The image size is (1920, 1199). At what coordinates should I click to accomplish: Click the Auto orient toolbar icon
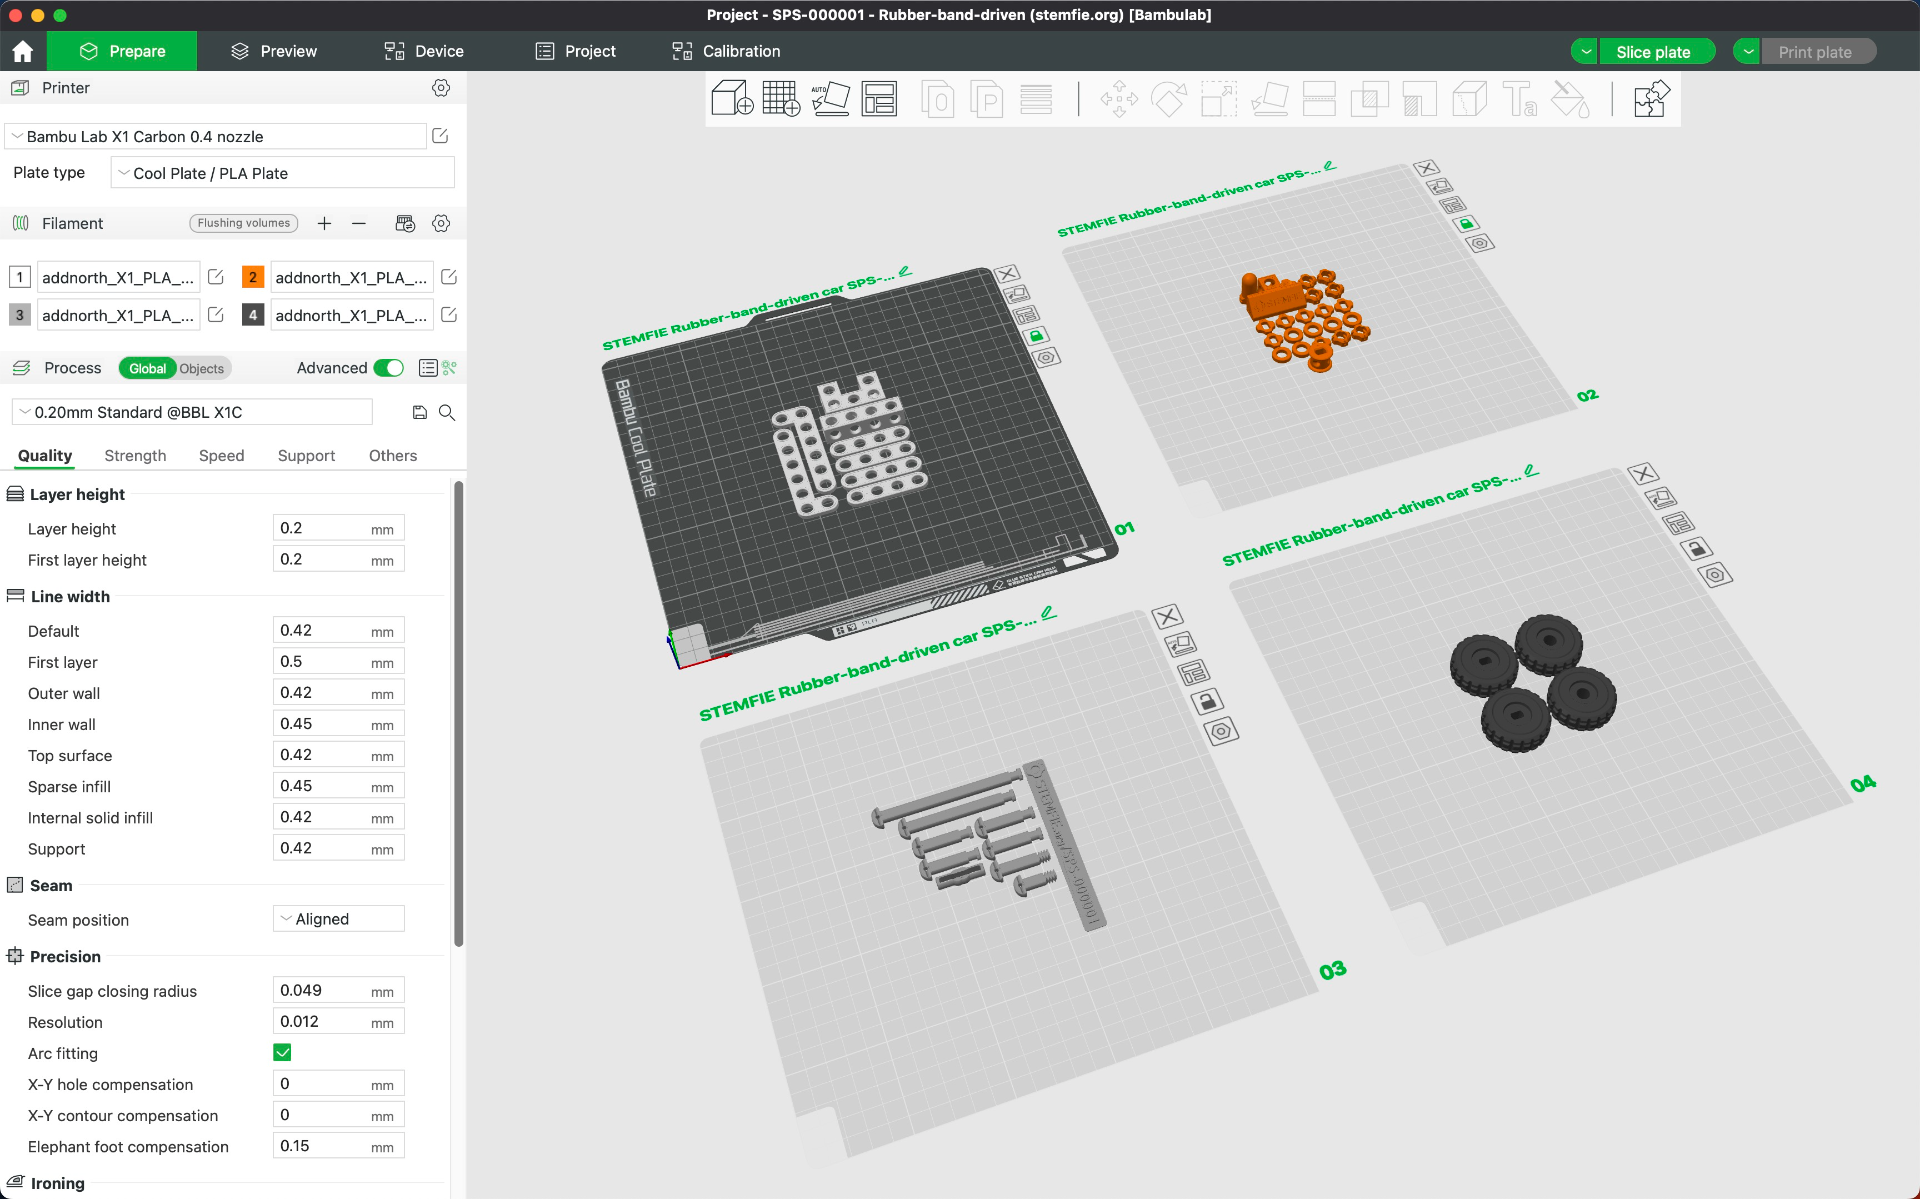click(830, 99)
